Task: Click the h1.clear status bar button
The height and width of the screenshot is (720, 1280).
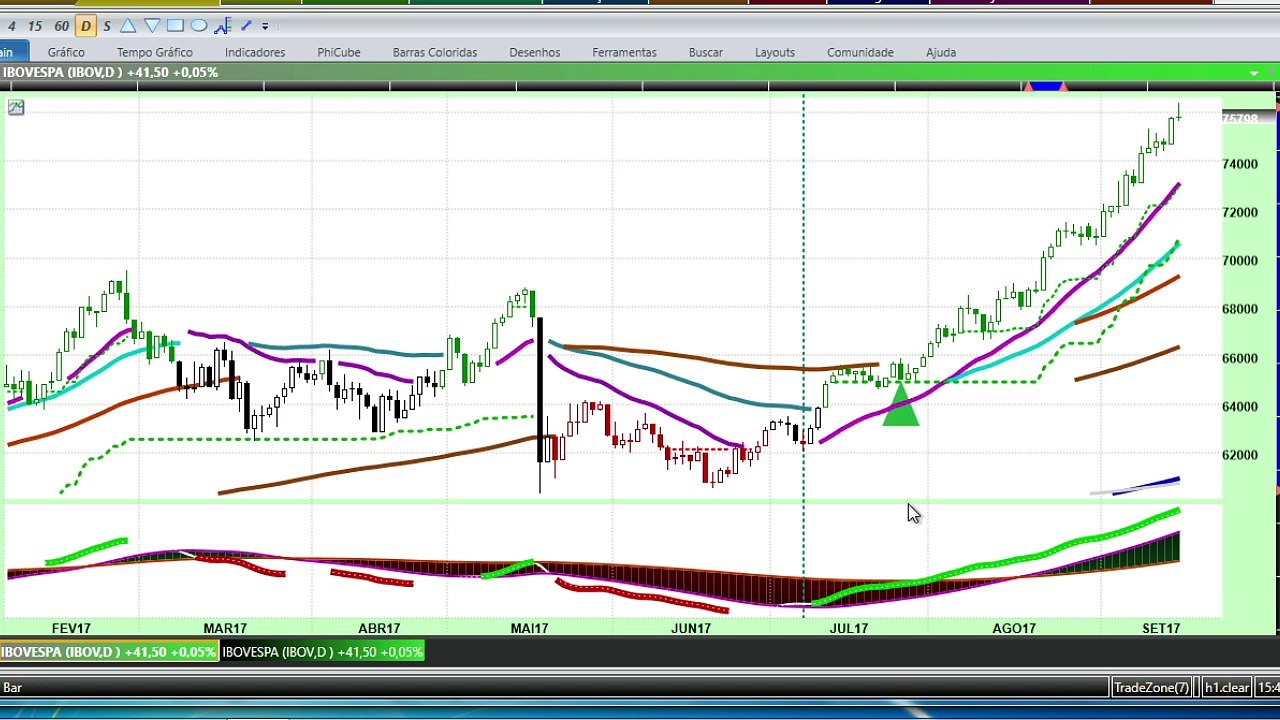Action: [1226, 687]
